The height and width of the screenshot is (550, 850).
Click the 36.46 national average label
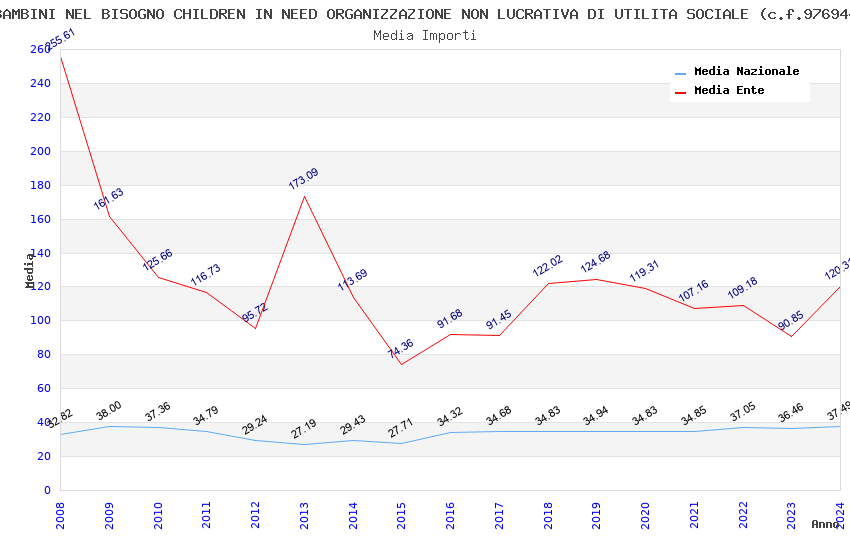tap(790, 413)
